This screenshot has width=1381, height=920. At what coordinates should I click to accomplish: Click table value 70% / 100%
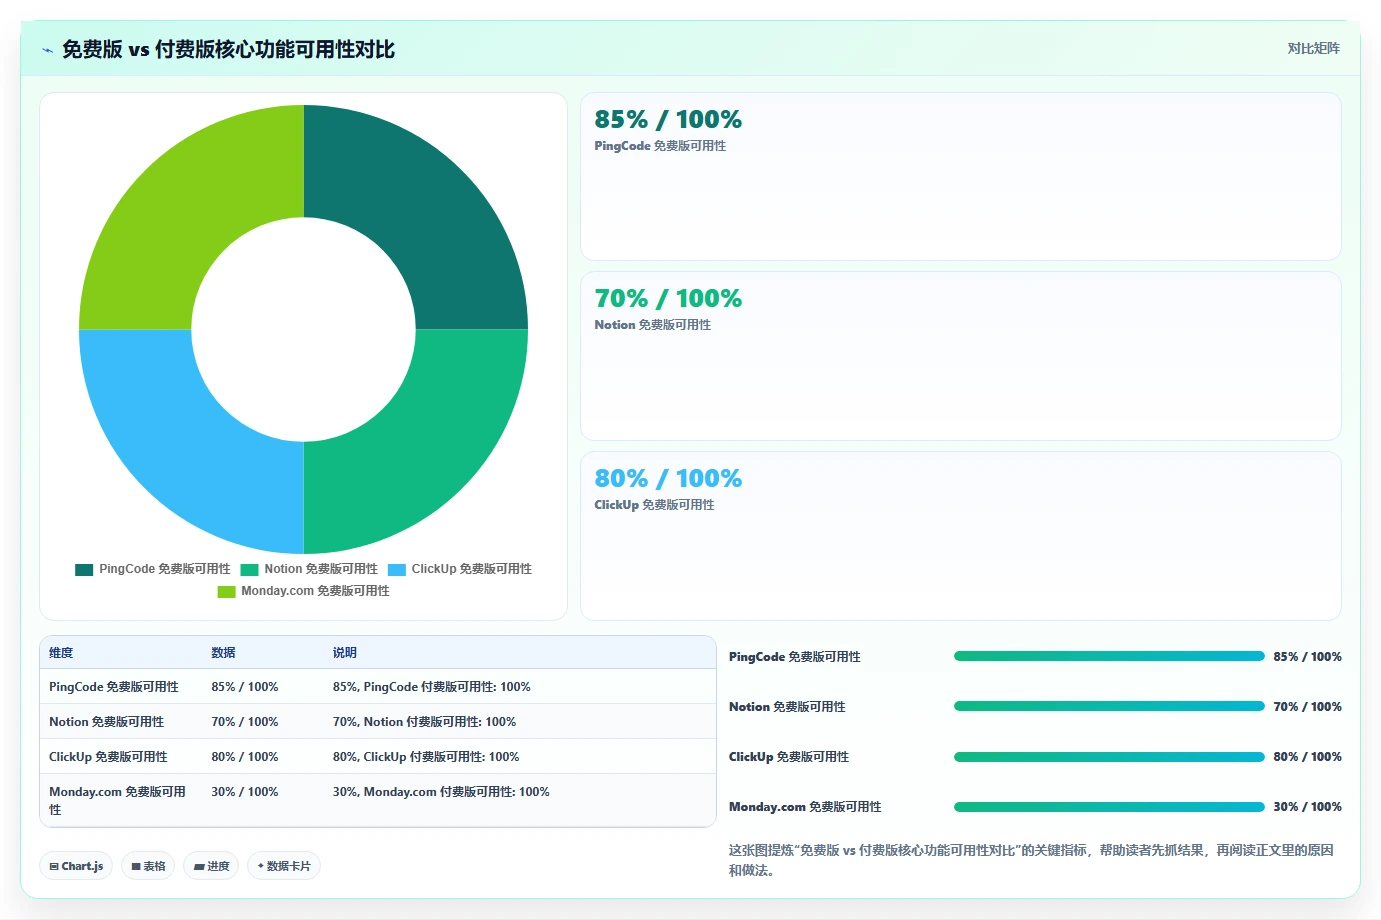coord(245,722)
